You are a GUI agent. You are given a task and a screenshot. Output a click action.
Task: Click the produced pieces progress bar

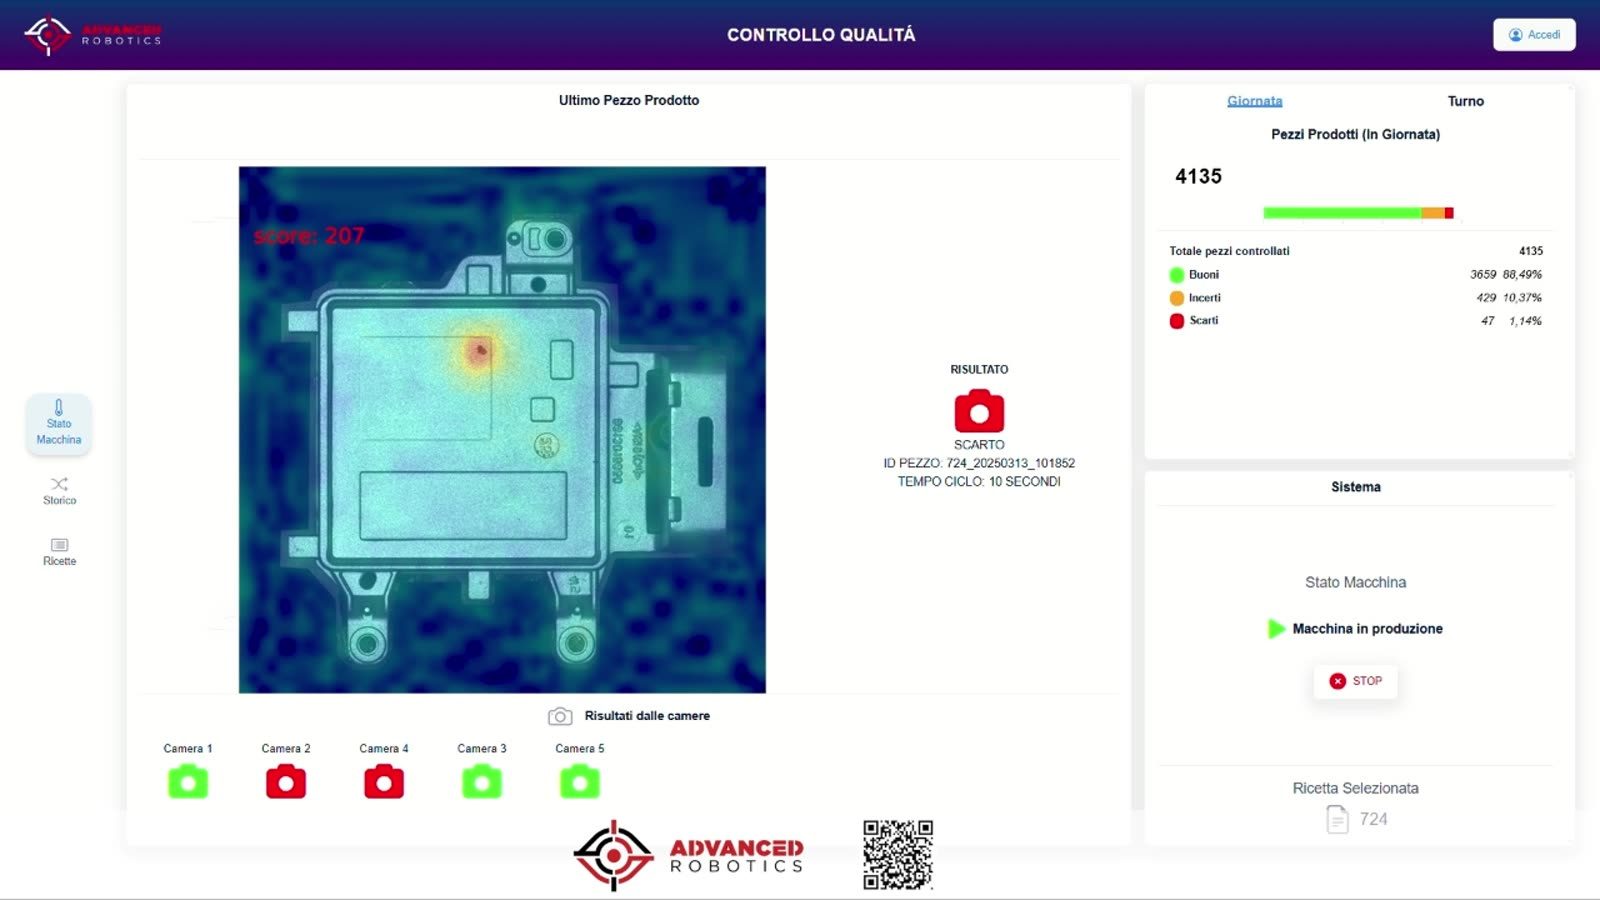(1358, 213)
